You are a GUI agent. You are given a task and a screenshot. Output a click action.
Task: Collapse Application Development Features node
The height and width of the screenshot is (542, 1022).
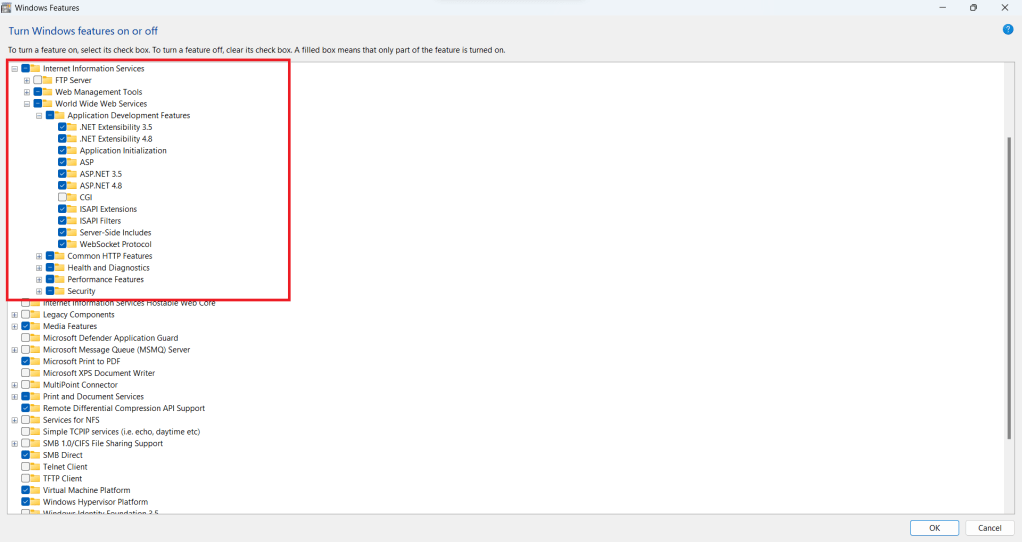[x=39, y=115]
